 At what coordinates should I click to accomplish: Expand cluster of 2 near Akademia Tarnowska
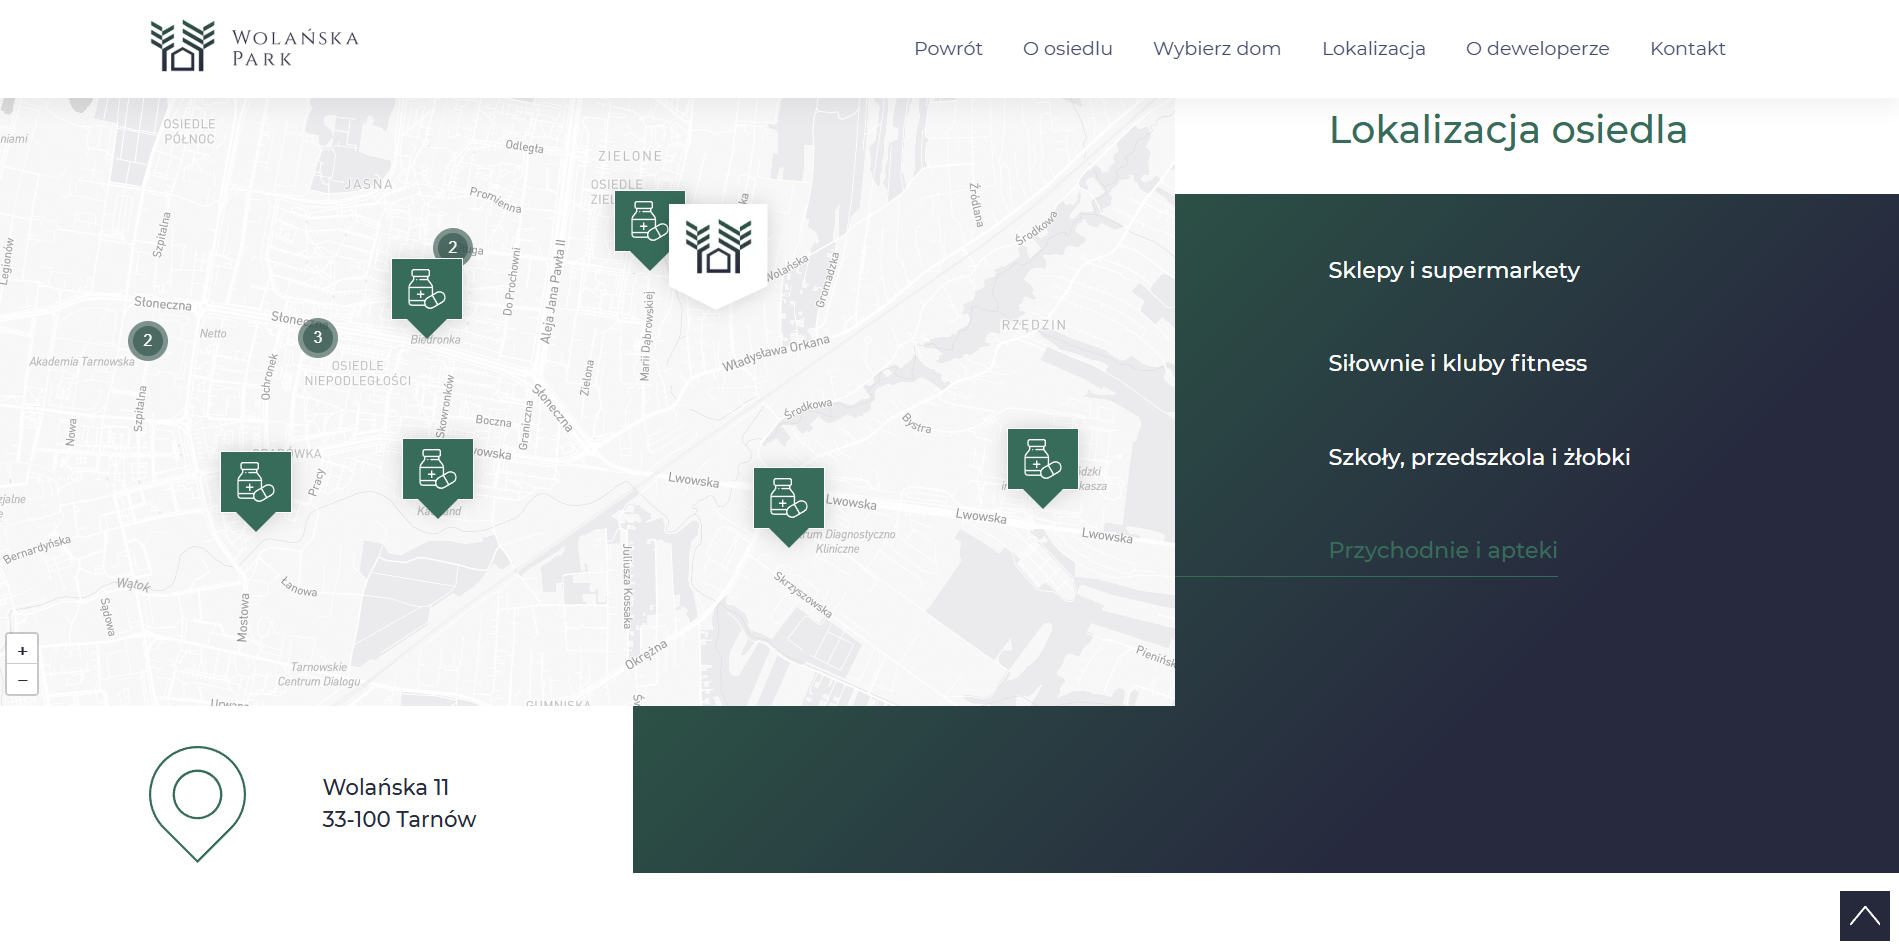point(148,340)
